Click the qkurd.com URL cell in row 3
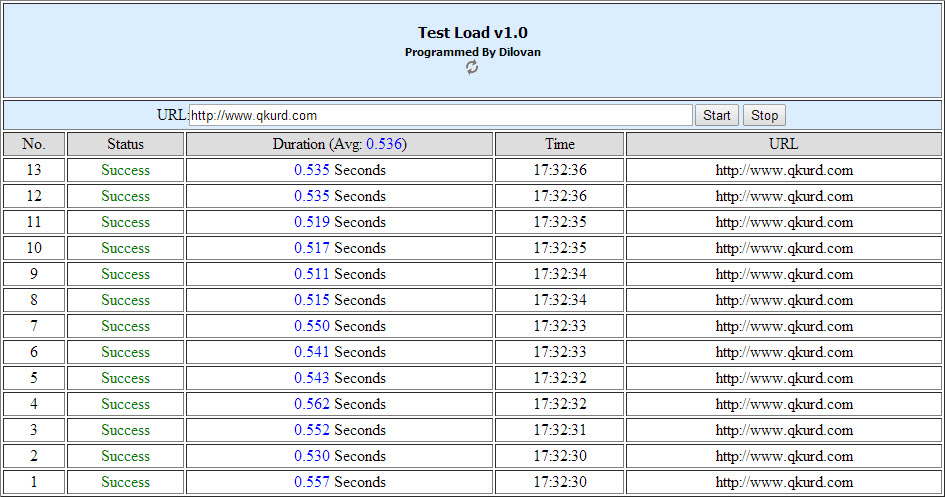Screen dimensions: 945x497 (783, 430)
